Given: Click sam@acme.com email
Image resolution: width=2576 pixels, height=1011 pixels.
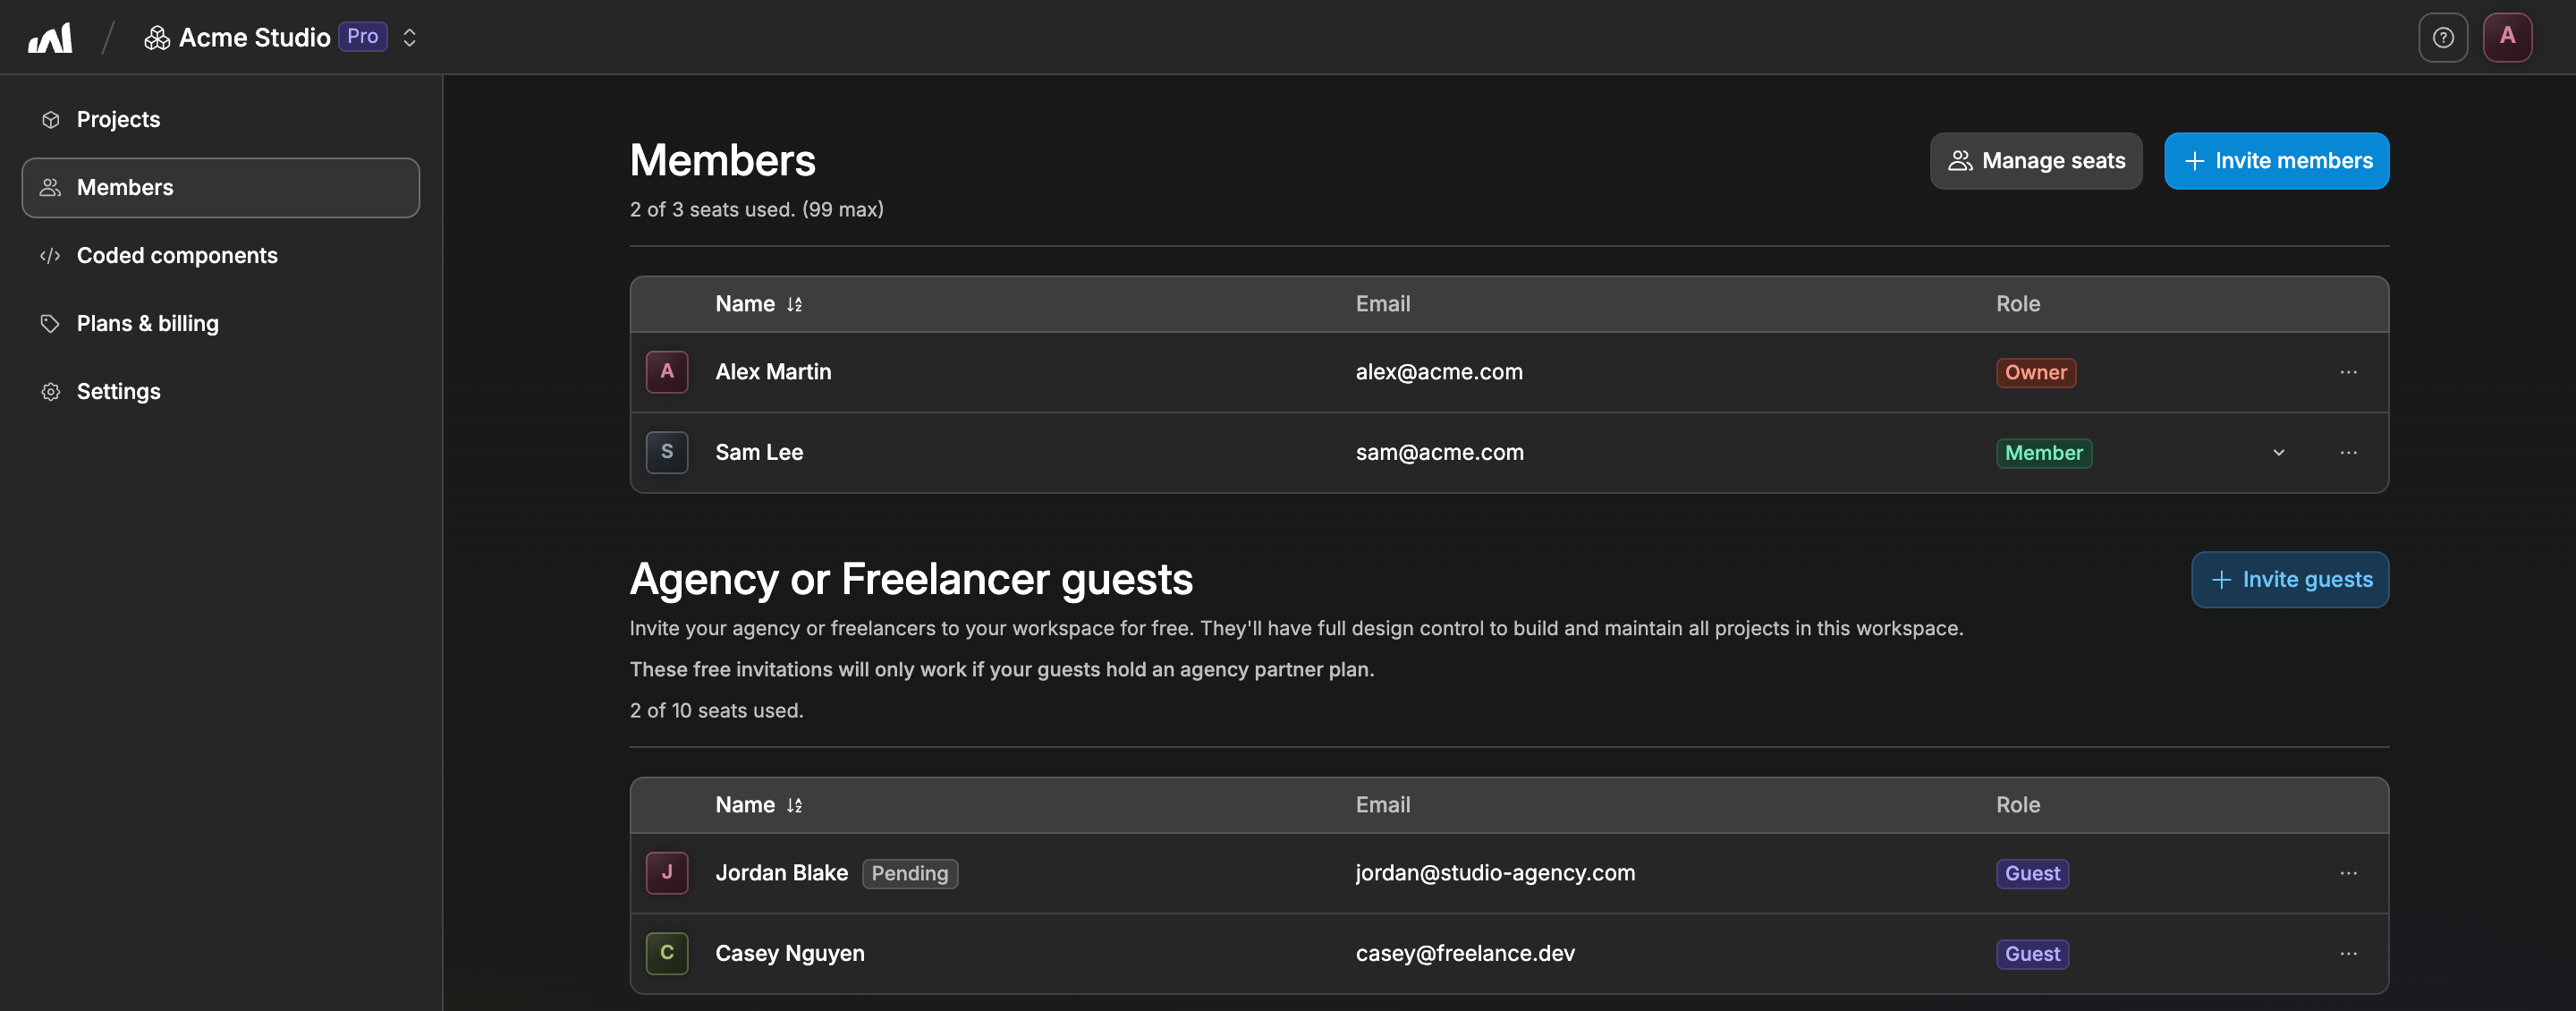Looking at the screenshot, I should (x=1439, y=453).
